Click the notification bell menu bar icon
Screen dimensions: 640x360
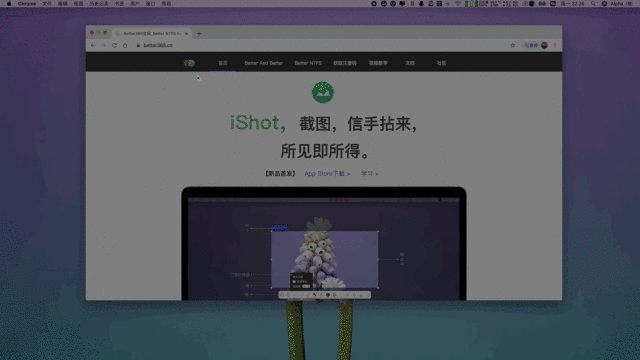coord(421,4)
